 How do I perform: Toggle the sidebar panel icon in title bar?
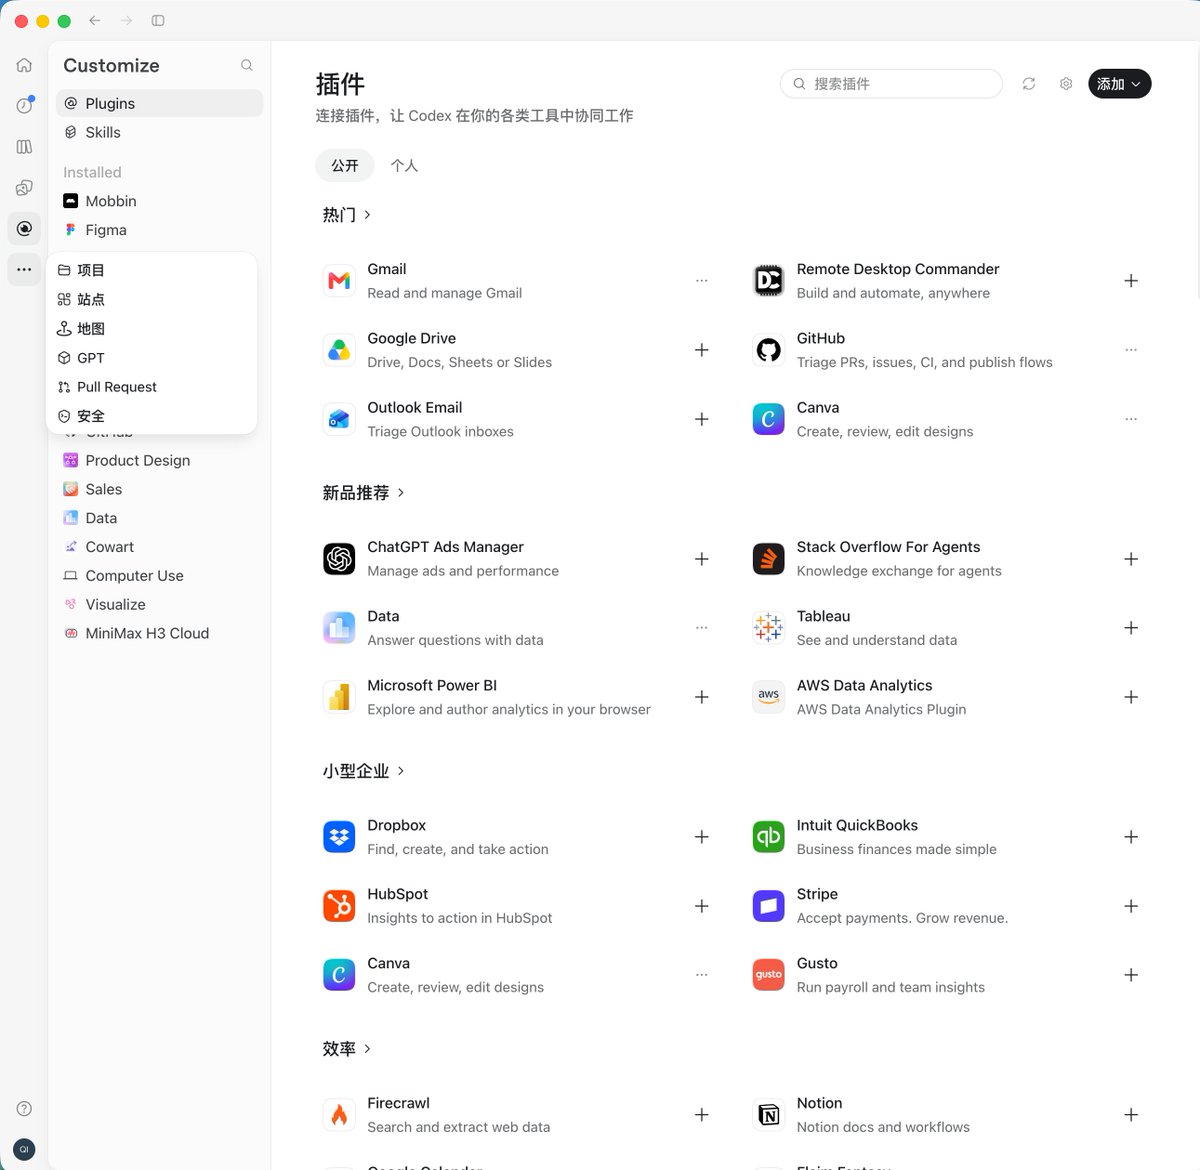point(158,20)
